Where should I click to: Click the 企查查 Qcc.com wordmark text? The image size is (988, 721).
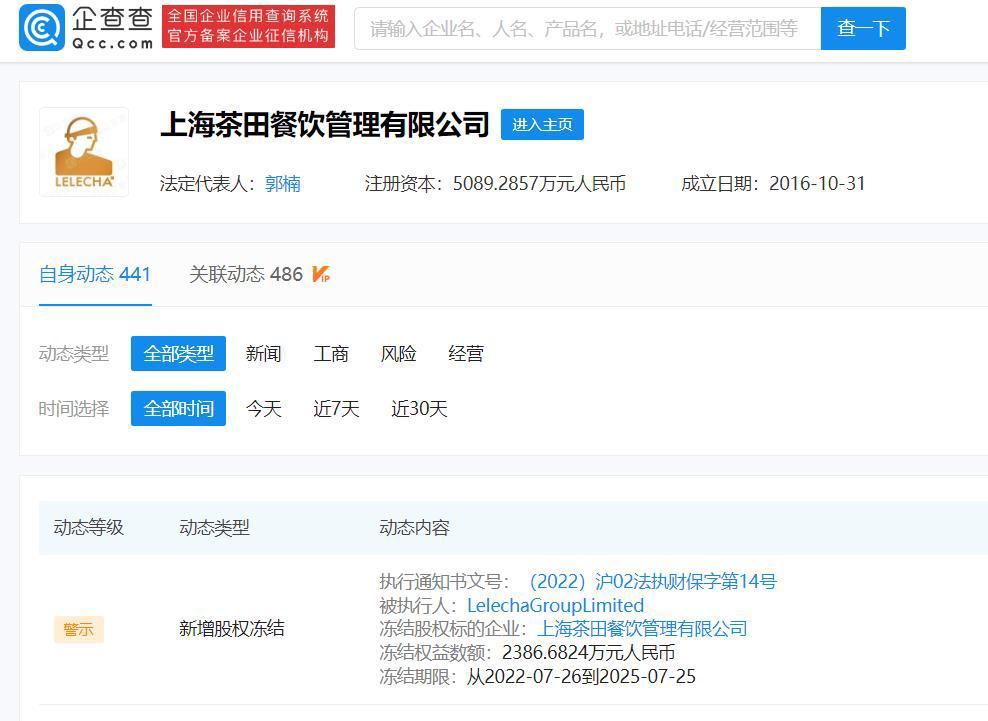112,27
